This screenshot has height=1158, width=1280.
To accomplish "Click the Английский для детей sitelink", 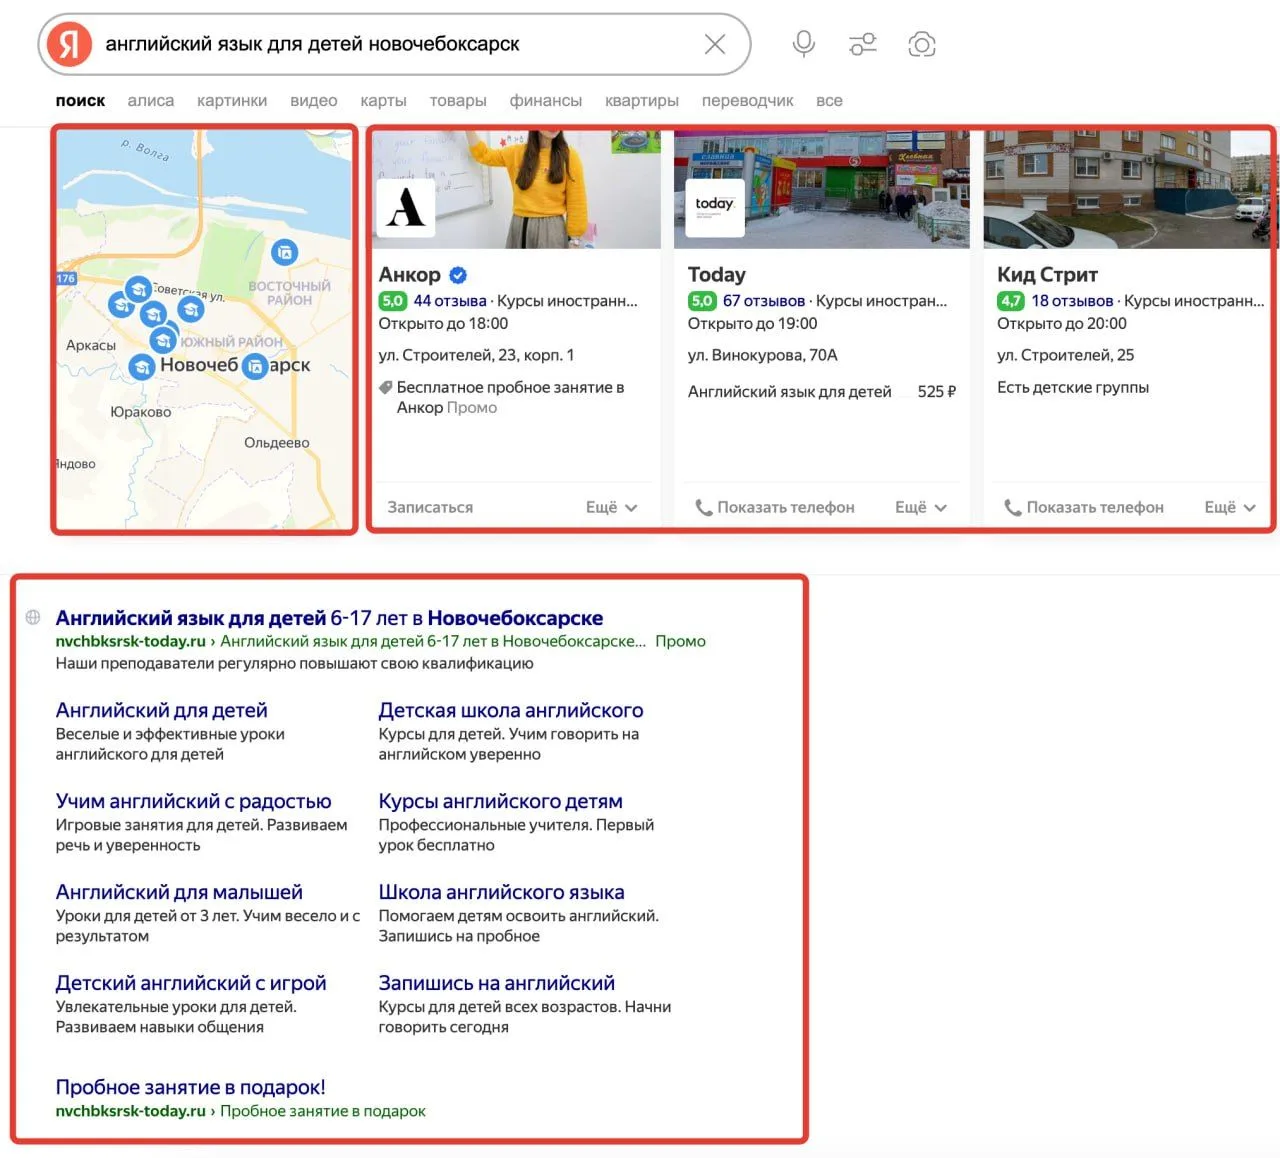I will pyautogui.click(x=162, y=710).
